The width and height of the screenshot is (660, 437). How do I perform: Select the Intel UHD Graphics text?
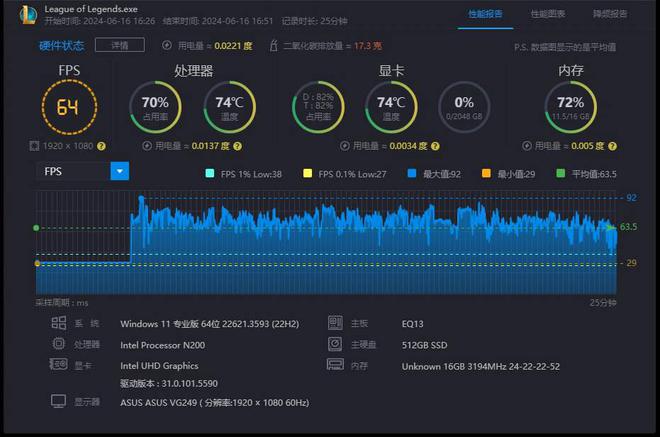pyautogui.click(x=159, y=366)
